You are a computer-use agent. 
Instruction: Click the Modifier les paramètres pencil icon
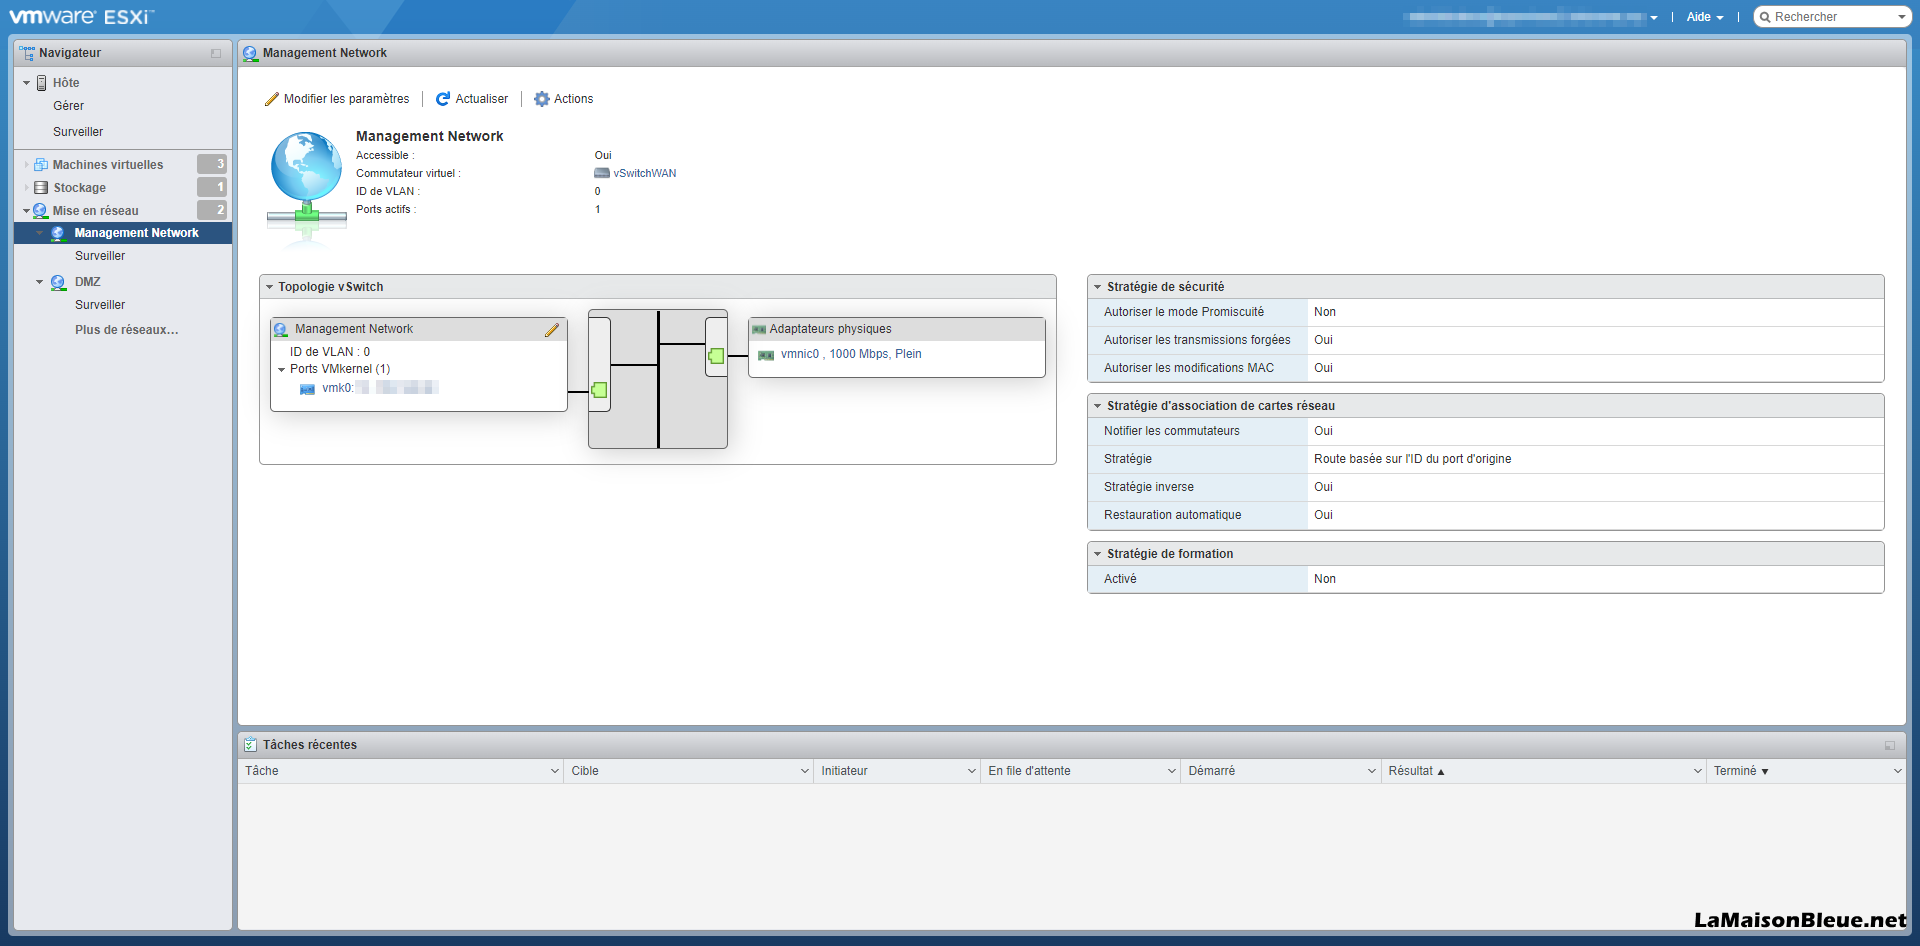pyautogui.click(x=271, y=99)
